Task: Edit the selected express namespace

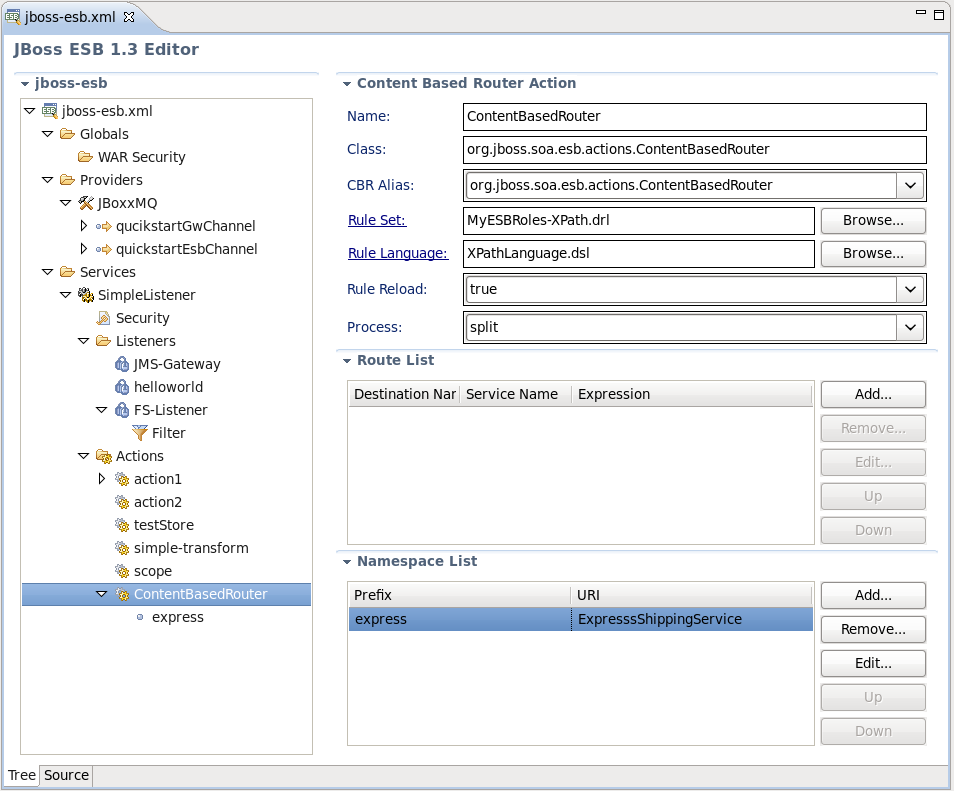Action: pyautogui.click(x=873, y=663)
